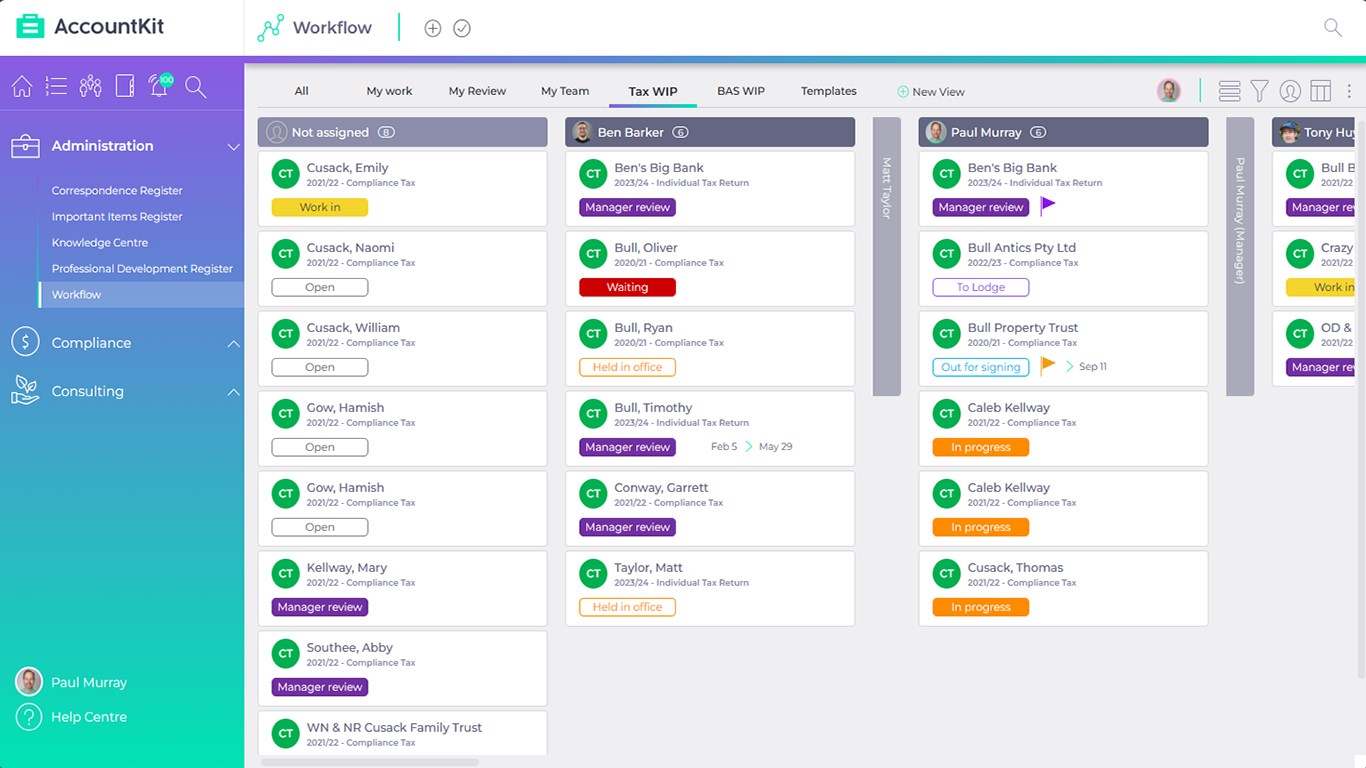Open the Work in status on Cusack, Emily
Screen dimensions: 1366x768
tap(320, 207)
